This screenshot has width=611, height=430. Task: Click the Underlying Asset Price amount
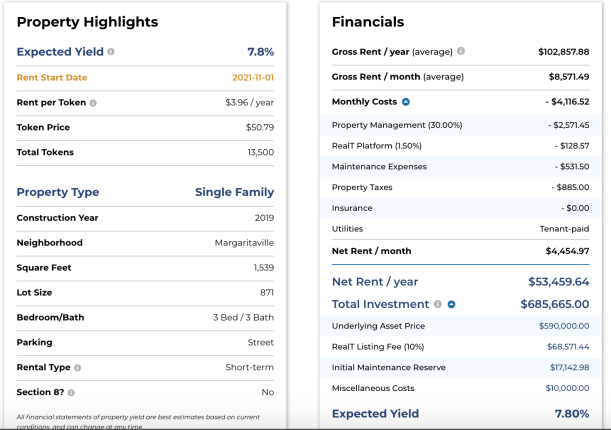tap(564, 326)
